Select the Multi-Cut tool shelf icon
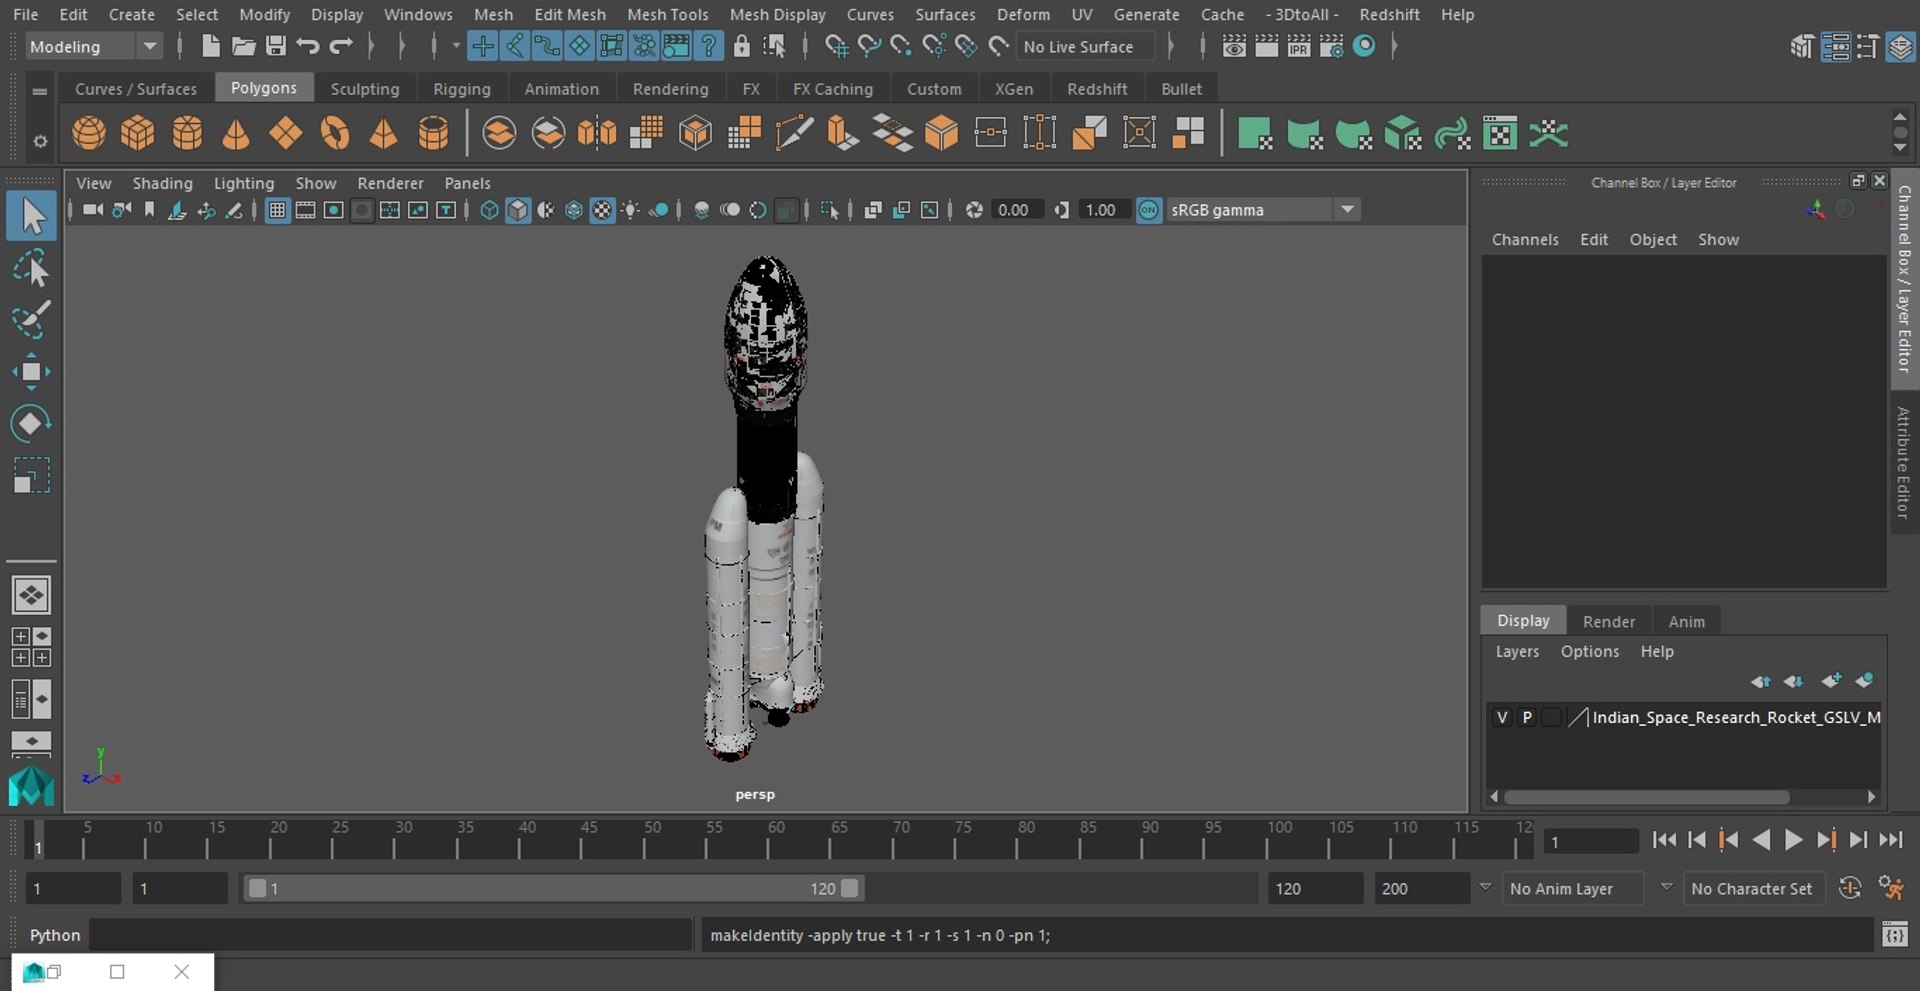The width and height of the screenshot is (1920, 991). coord(794,133)
